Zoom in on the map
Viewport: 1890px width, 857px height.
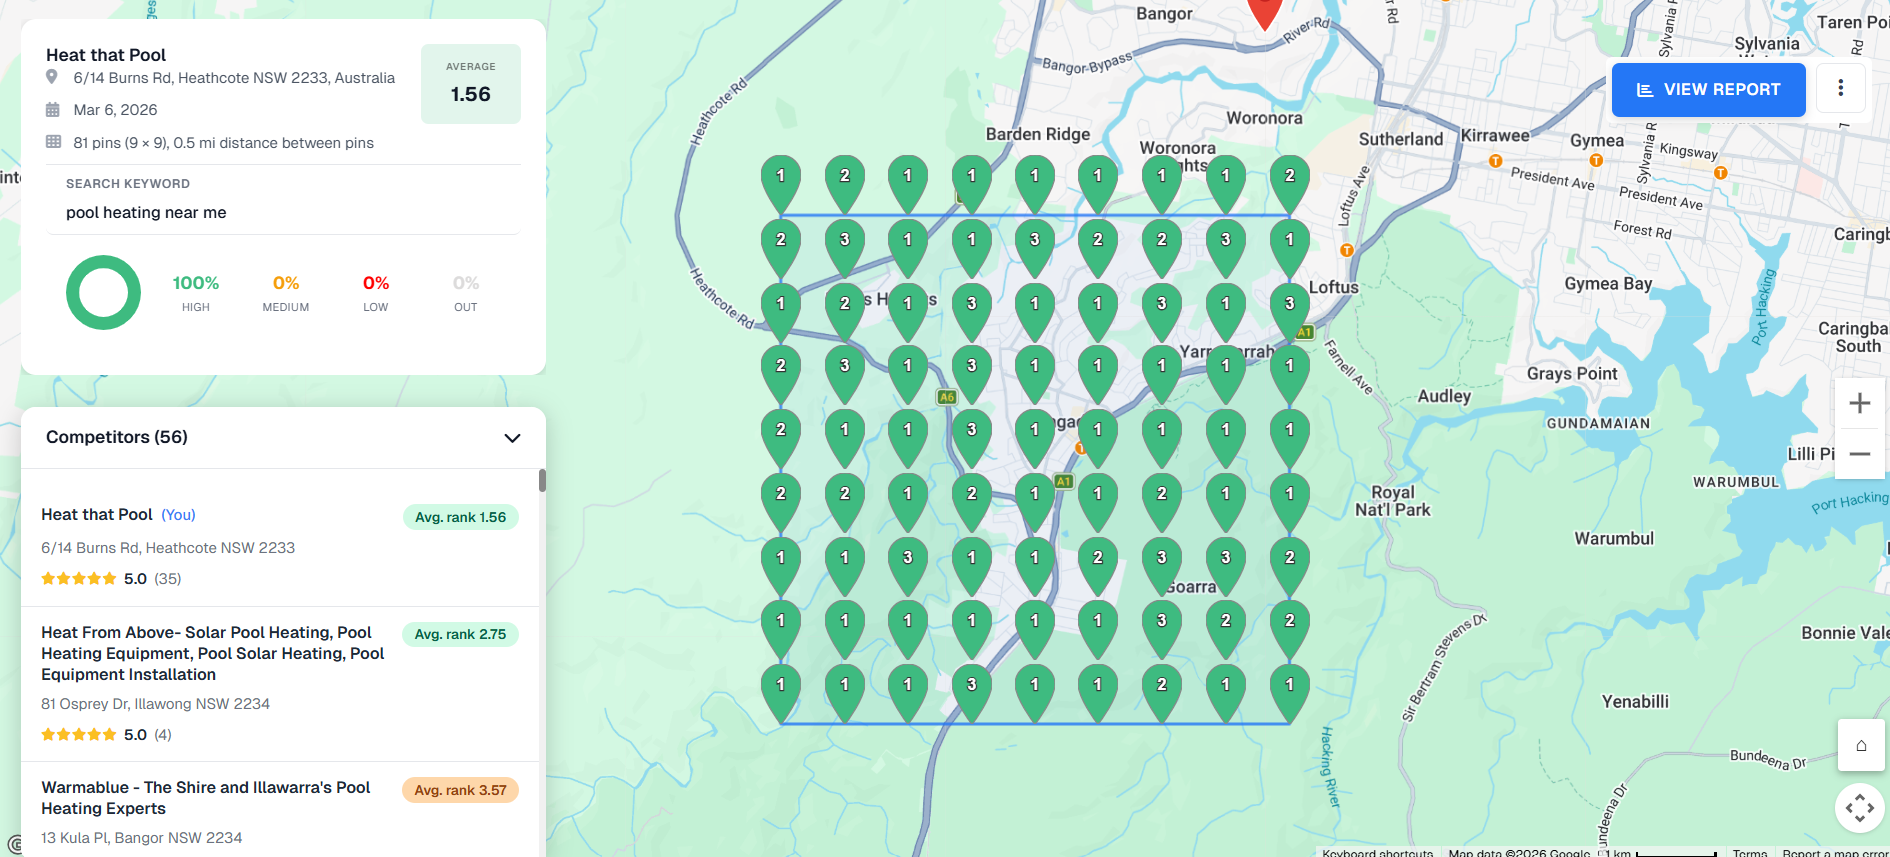[x=1860, y=403]
